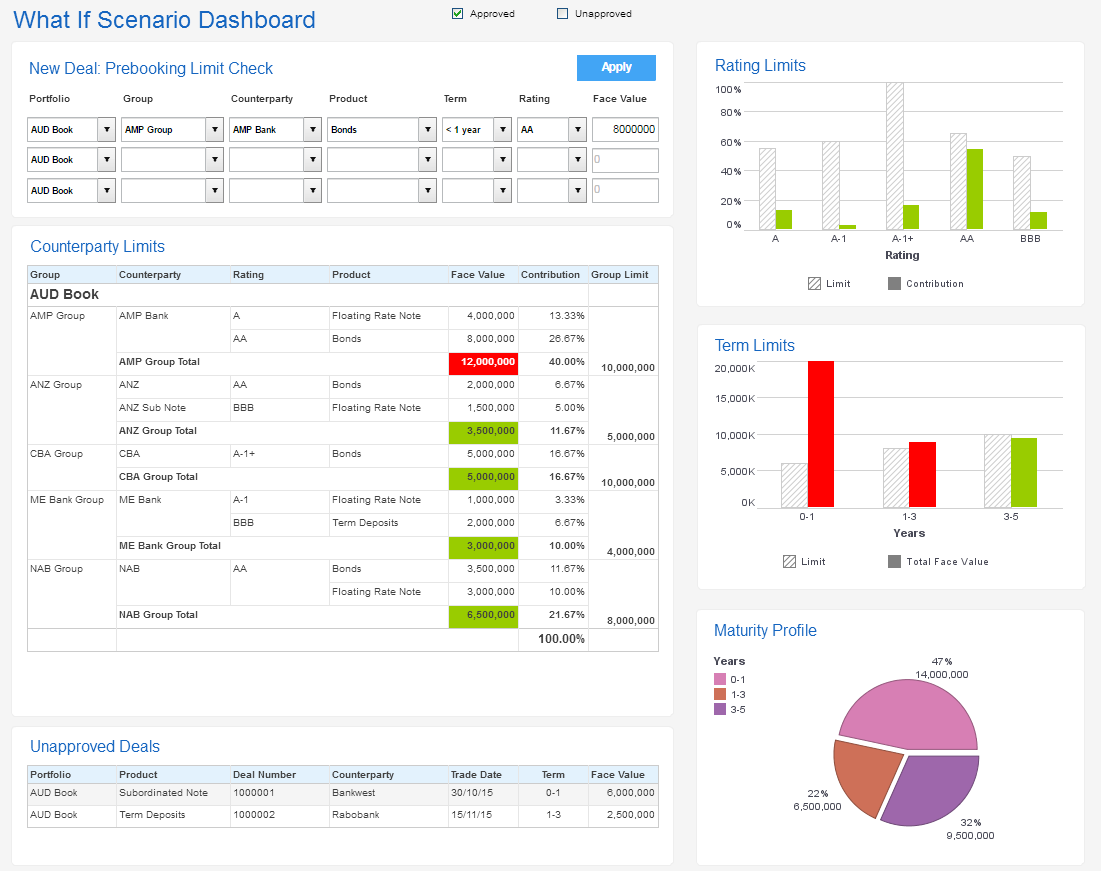The height and width of the screenshot is (871, 1101).
Task: Expand the '< 1 year' term dropdown
Action: [501, 130]
